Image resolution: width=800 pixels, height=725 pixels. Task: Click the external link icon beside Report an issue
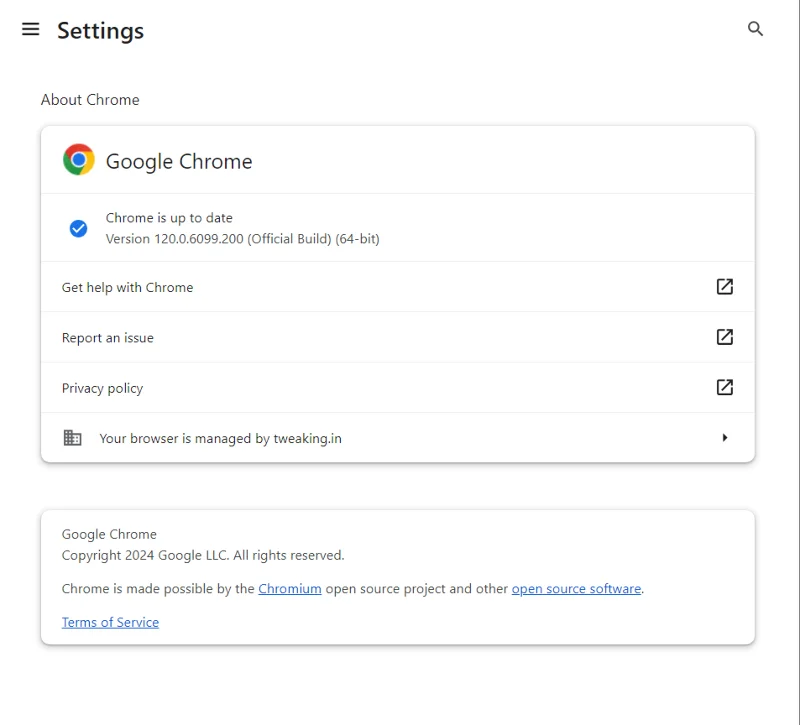coord(724,337)
